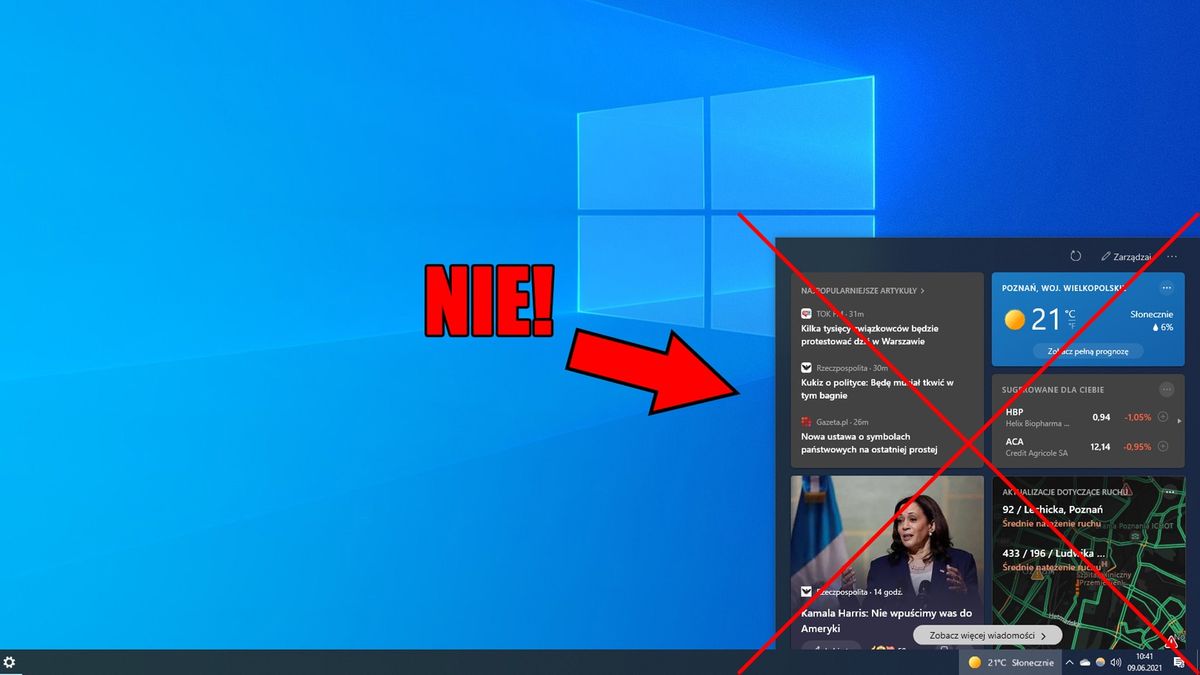
Task: Refresh the news feed panel
Action: point(1075,257)
